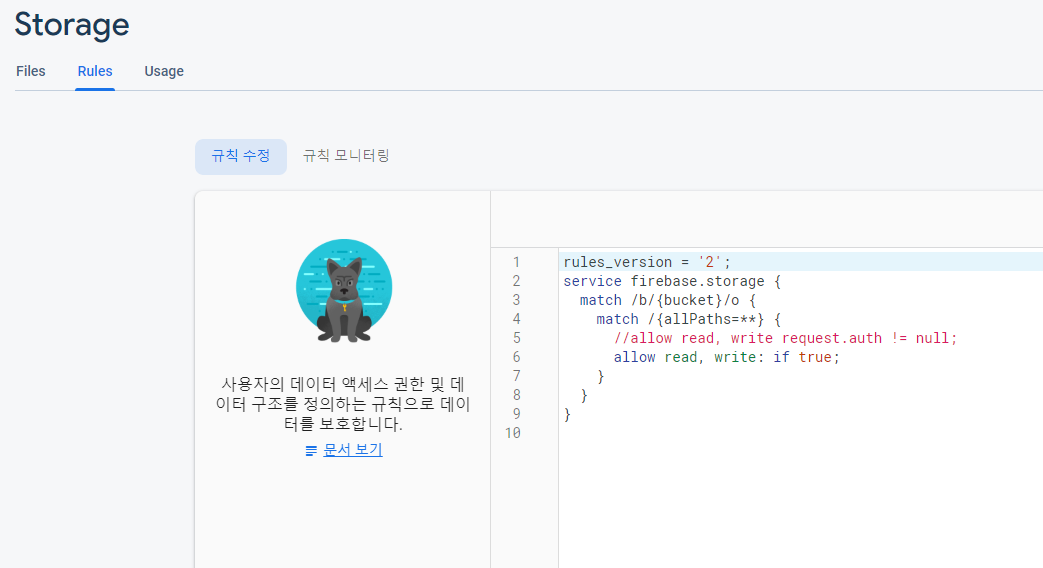Click the match /b/{bucket}/o line
The image size is (1043, 568).
tap(668, 300)
